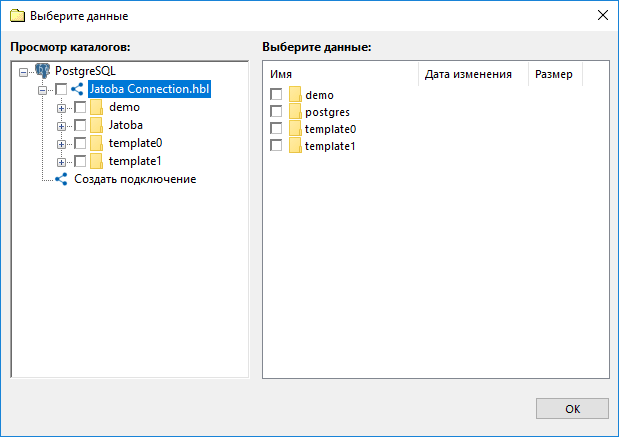The width and height of the screenshot is (619, 437).
Task: Select the template0 label in the tree
Action: coord(135,143)
